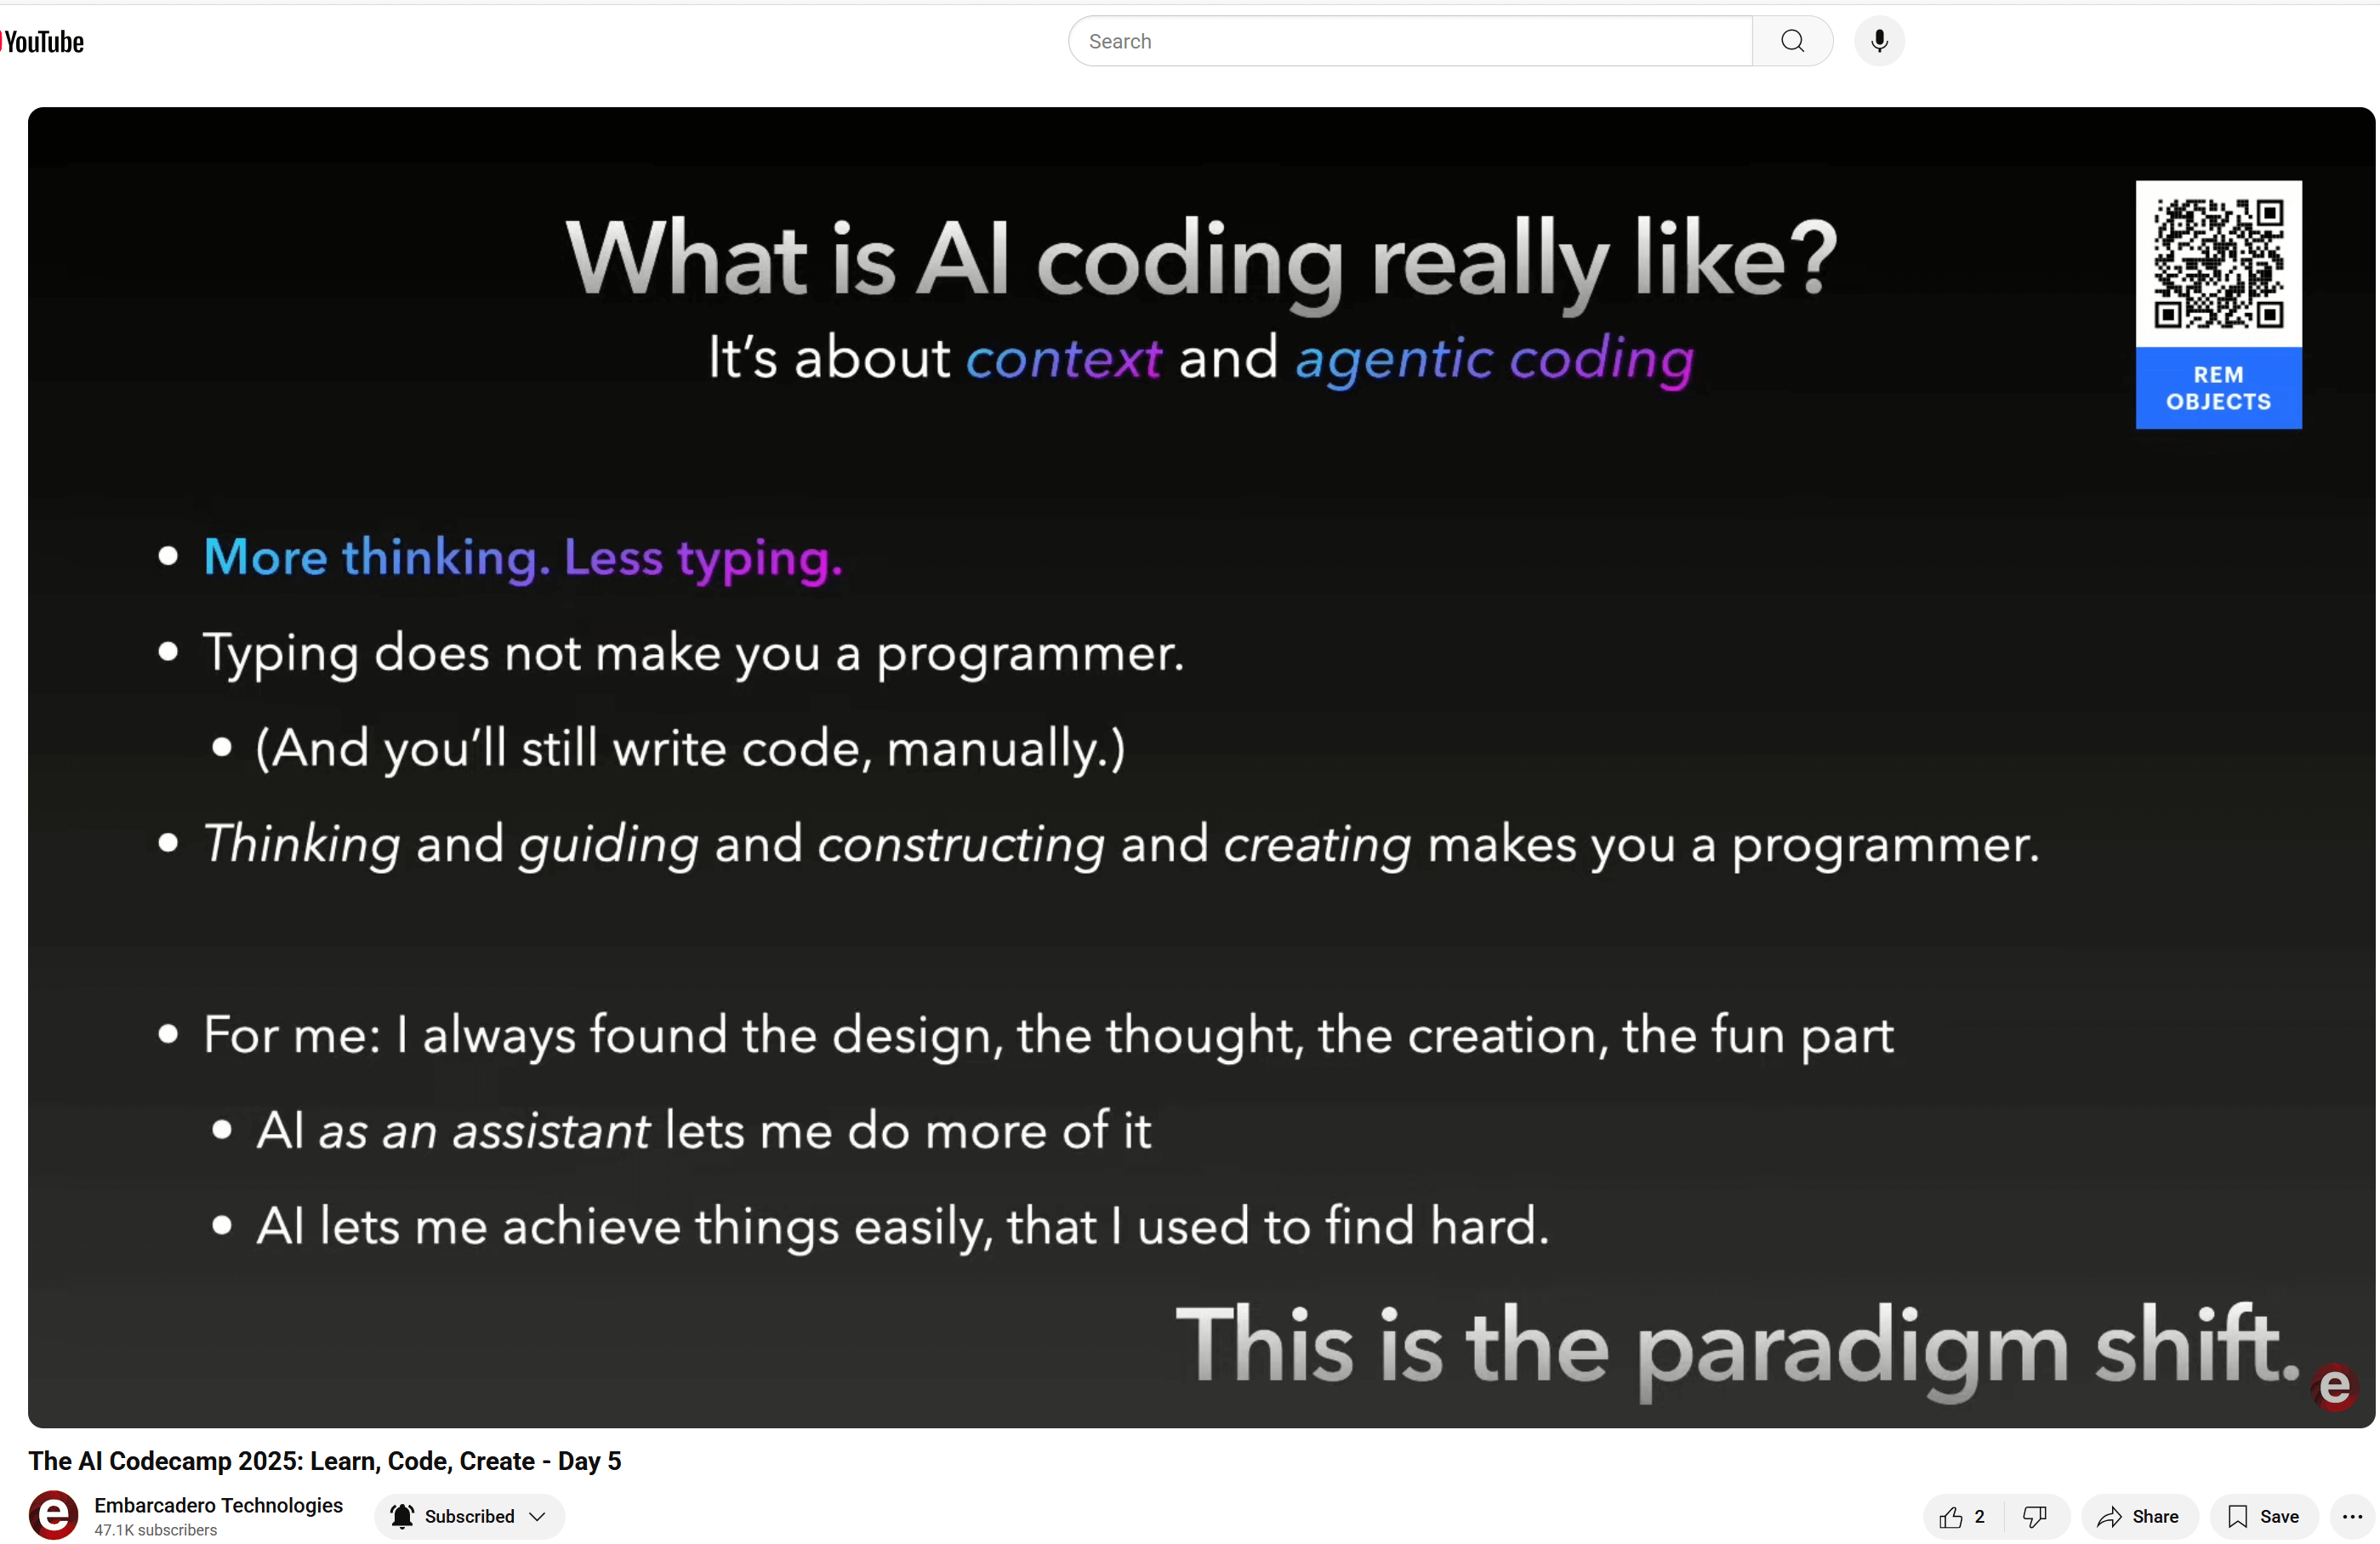Click the Save bookmark icon

[2237, 1516]
